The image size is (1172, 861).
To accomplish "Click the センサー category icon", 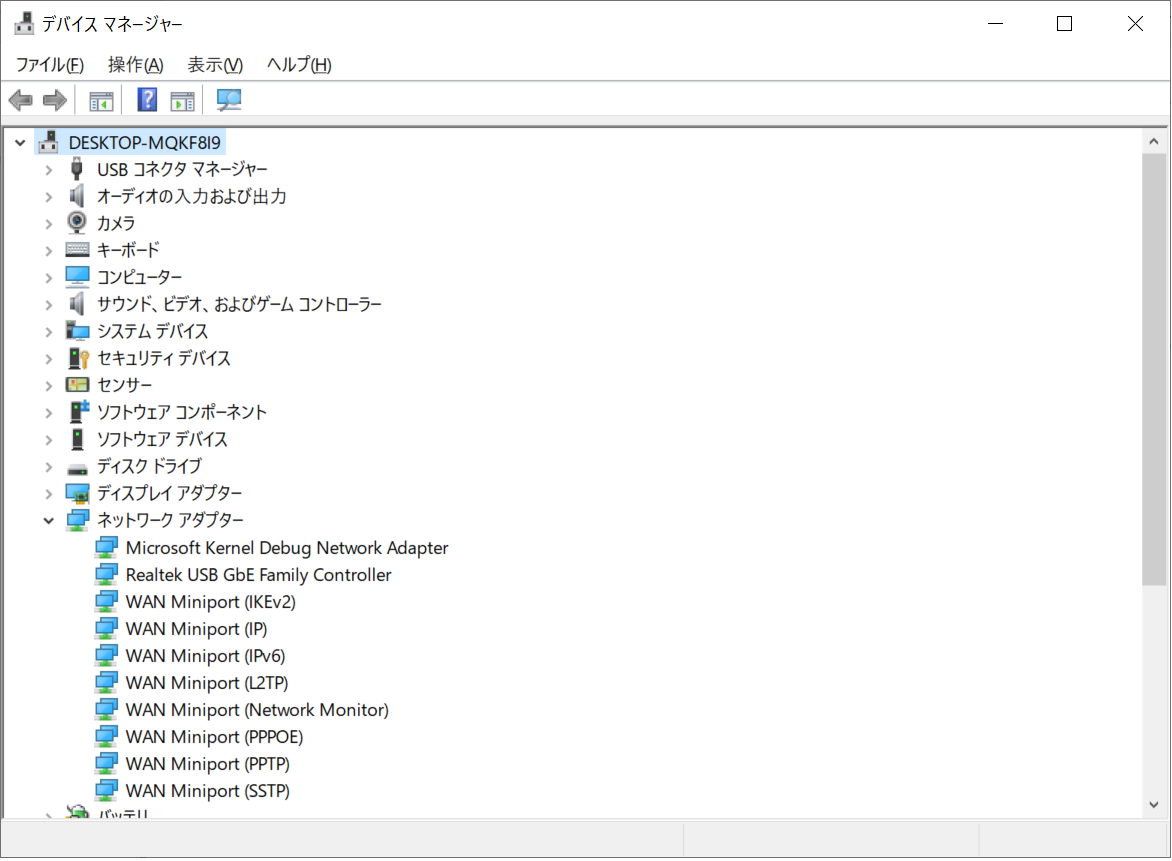I will point(77,385).
